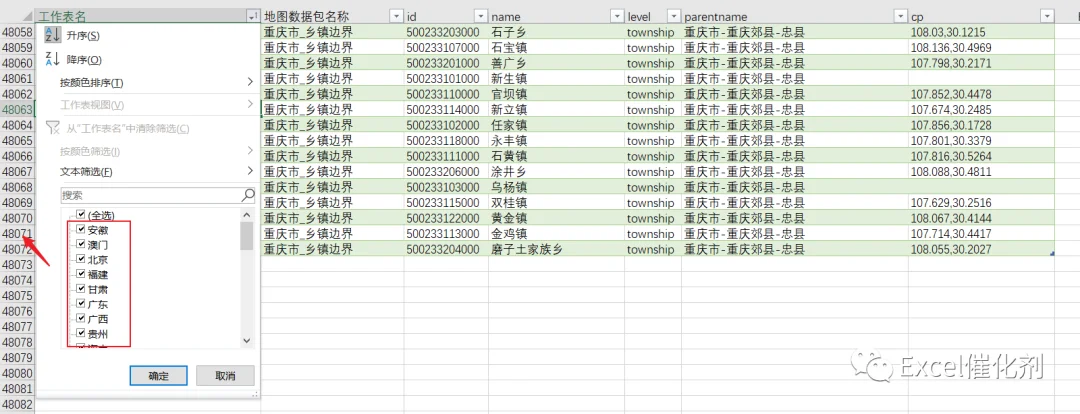1080x414 pixels.
Task: Click the 确定 confirm button
Action: pyautogui.click(x=158, y=376)
